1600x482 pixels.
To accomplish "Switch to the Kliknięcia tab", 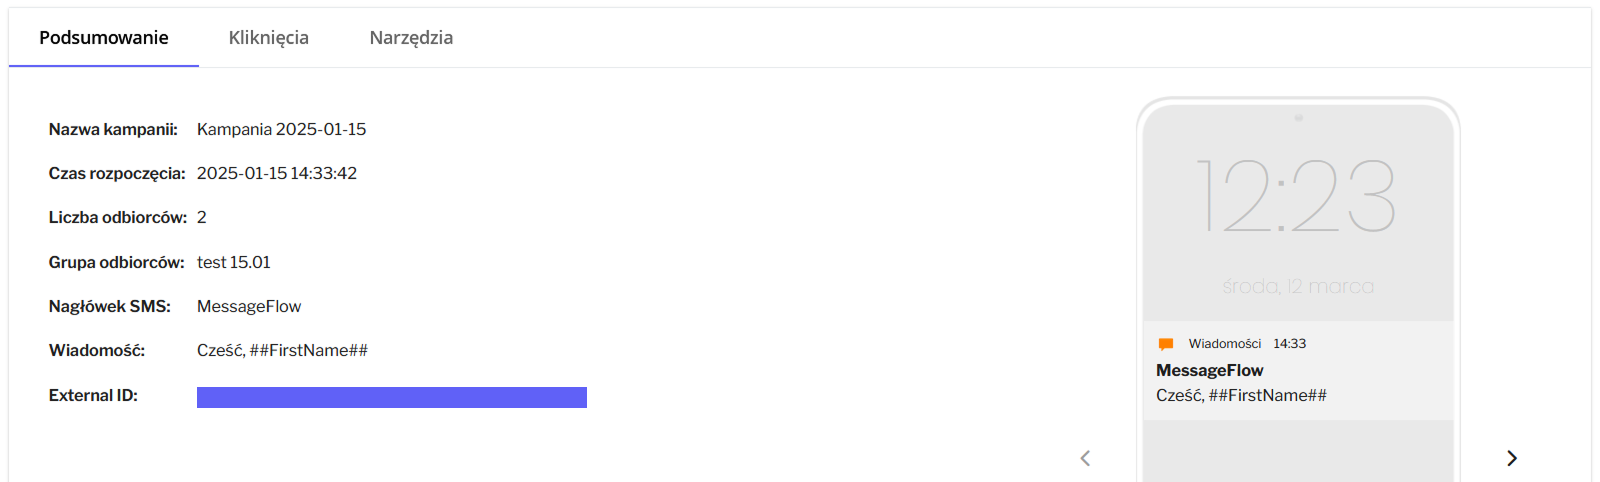I will [268, 38].
